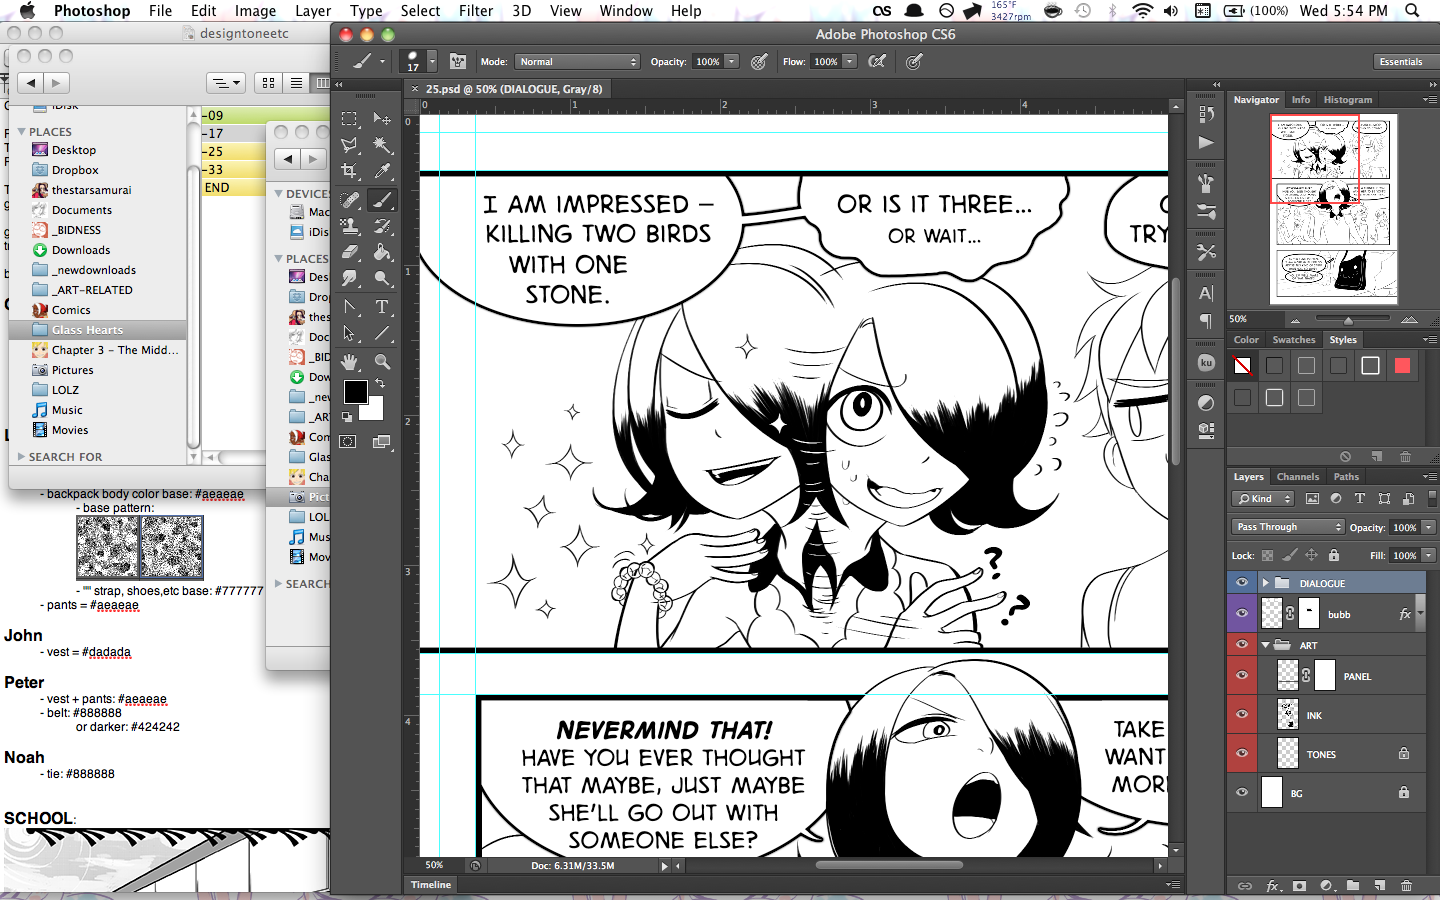Select the Line tool
Screen dimensions: 1440x900
click(x=382, y=333)
